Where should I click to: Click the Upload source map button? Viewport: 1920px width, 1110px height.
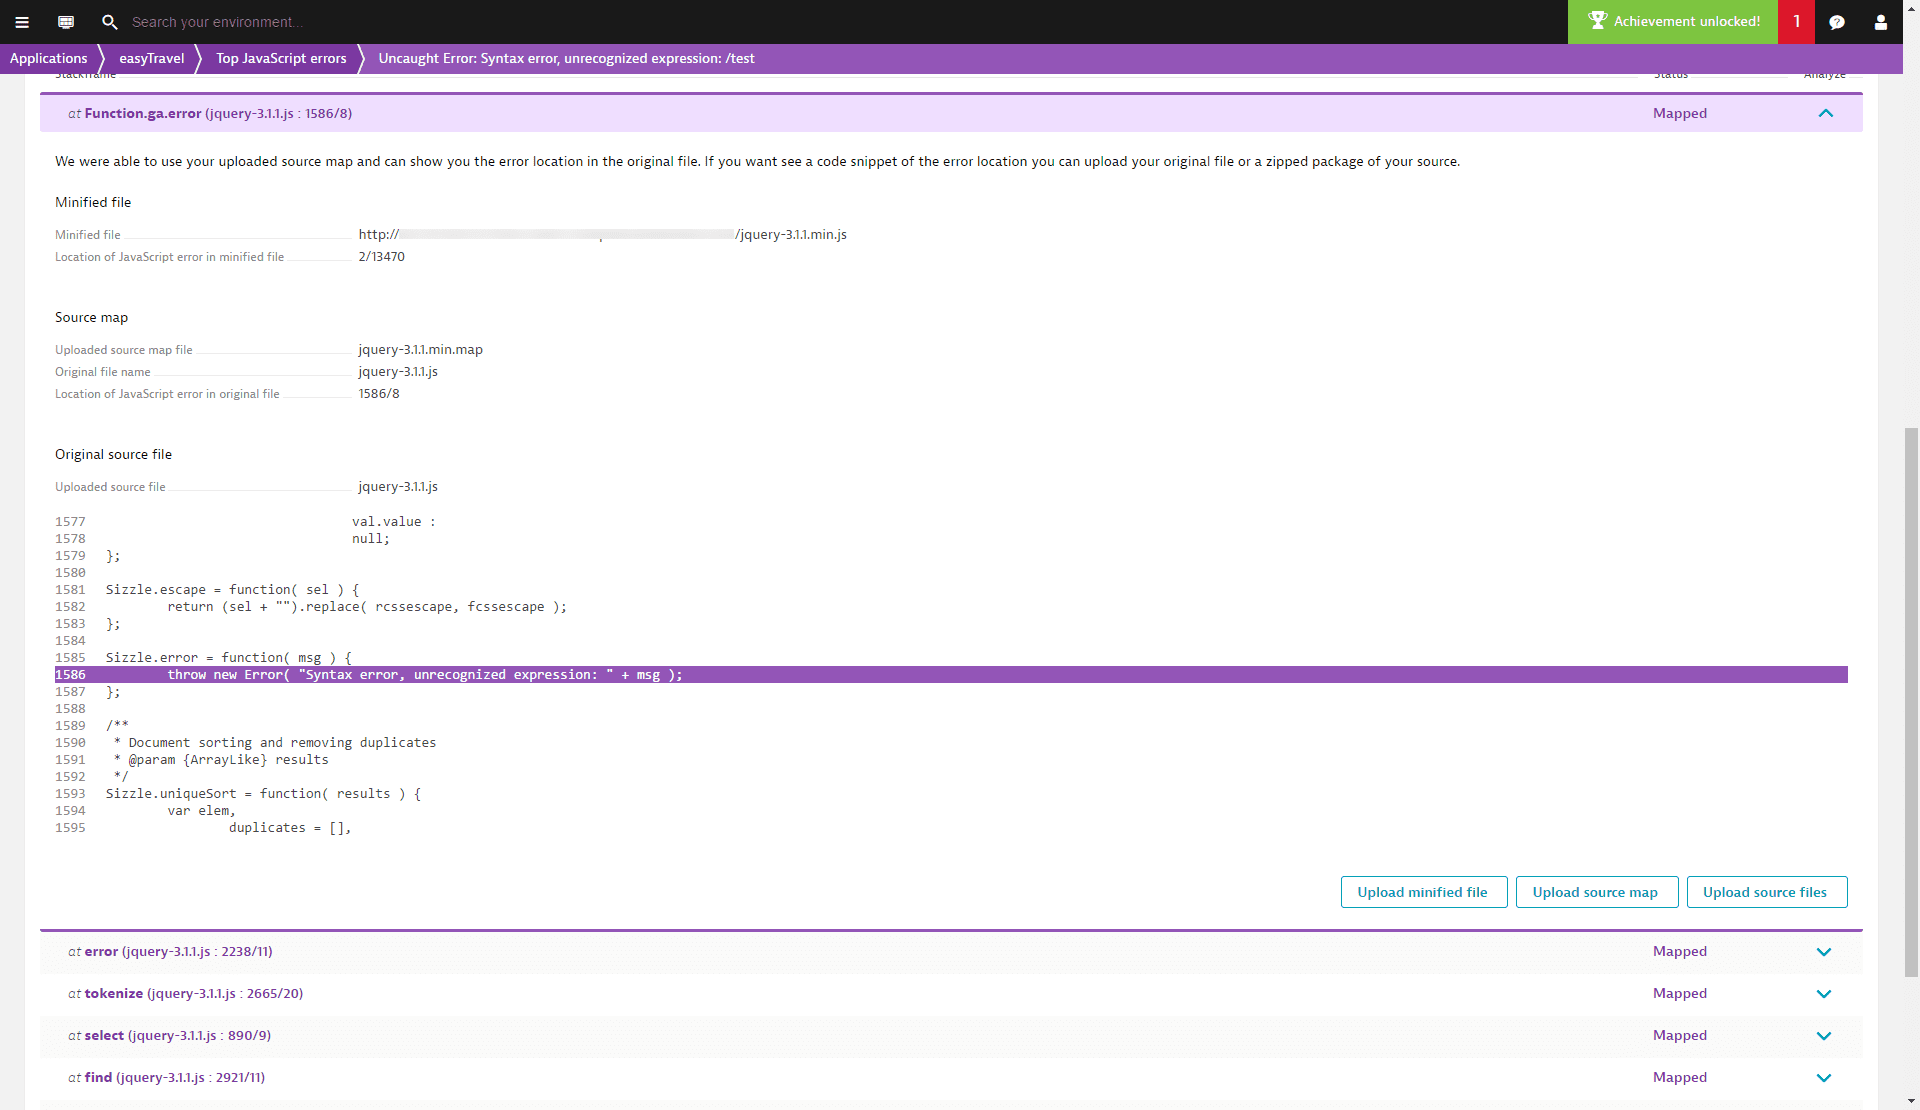1595,892
